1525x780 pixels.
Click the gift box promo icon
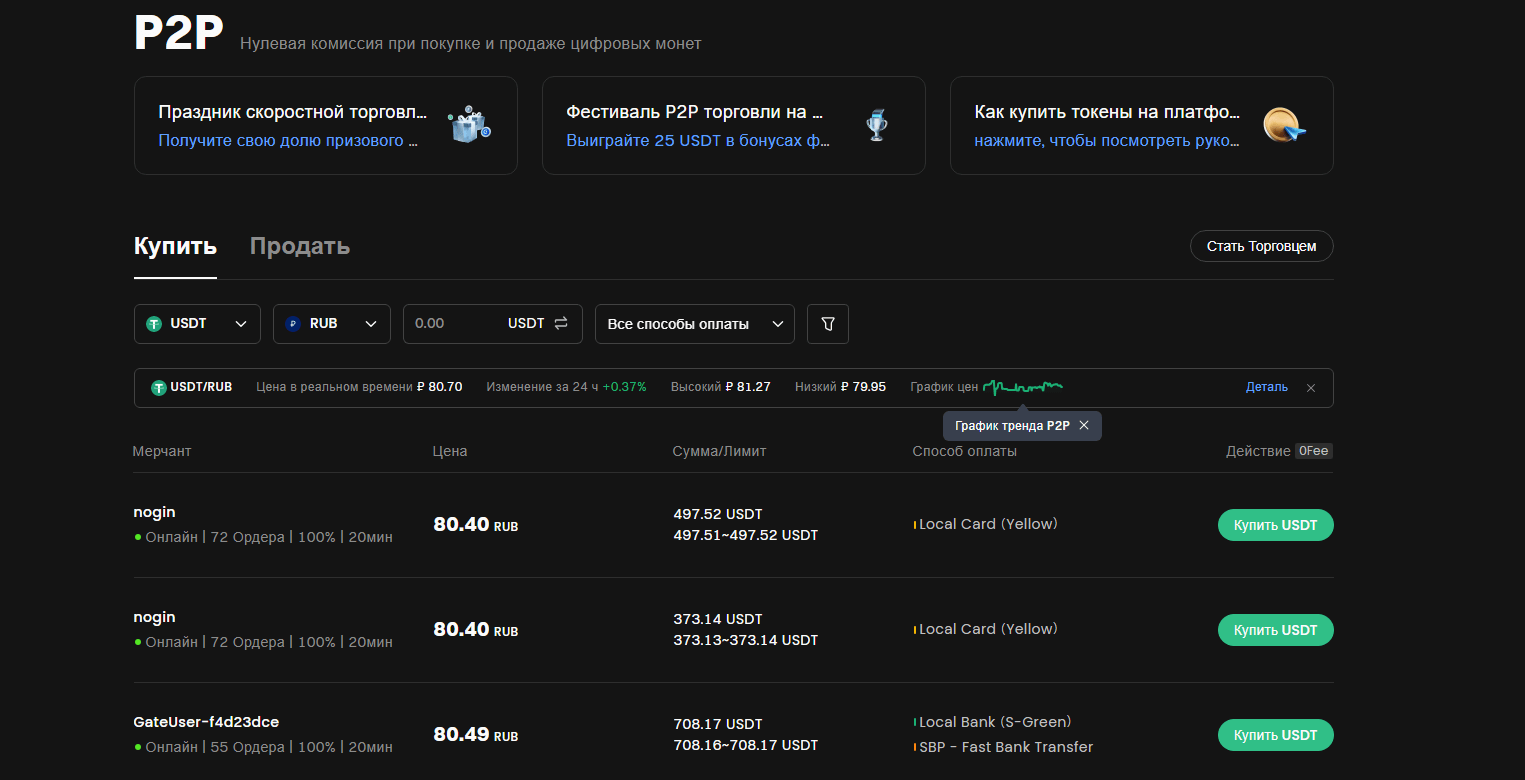469,126
